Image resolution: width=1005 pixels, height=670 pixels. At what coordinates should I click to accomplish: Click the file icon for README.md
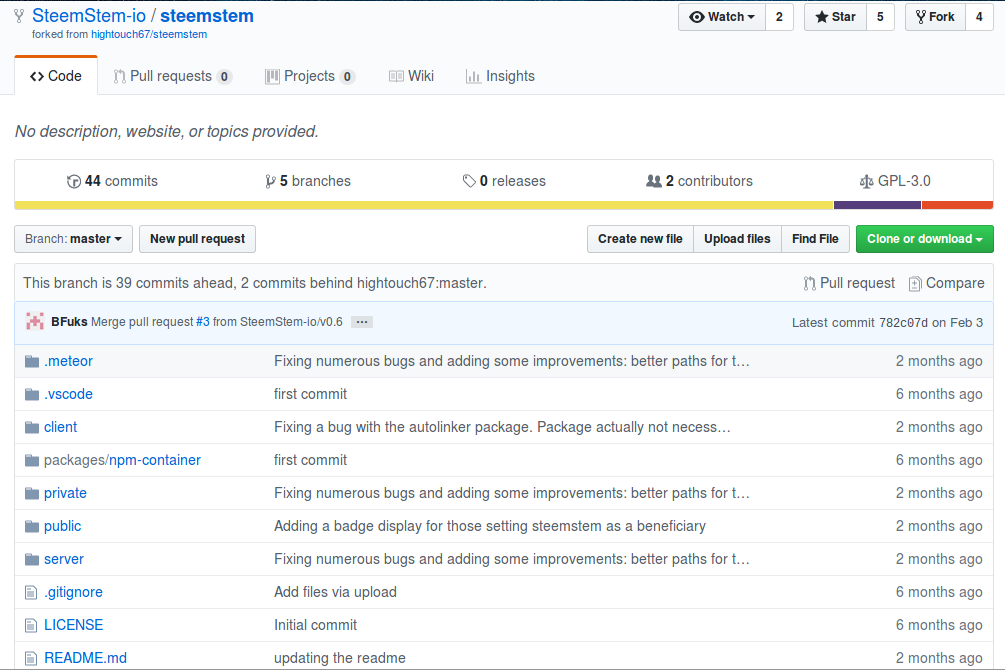(31, 658)
